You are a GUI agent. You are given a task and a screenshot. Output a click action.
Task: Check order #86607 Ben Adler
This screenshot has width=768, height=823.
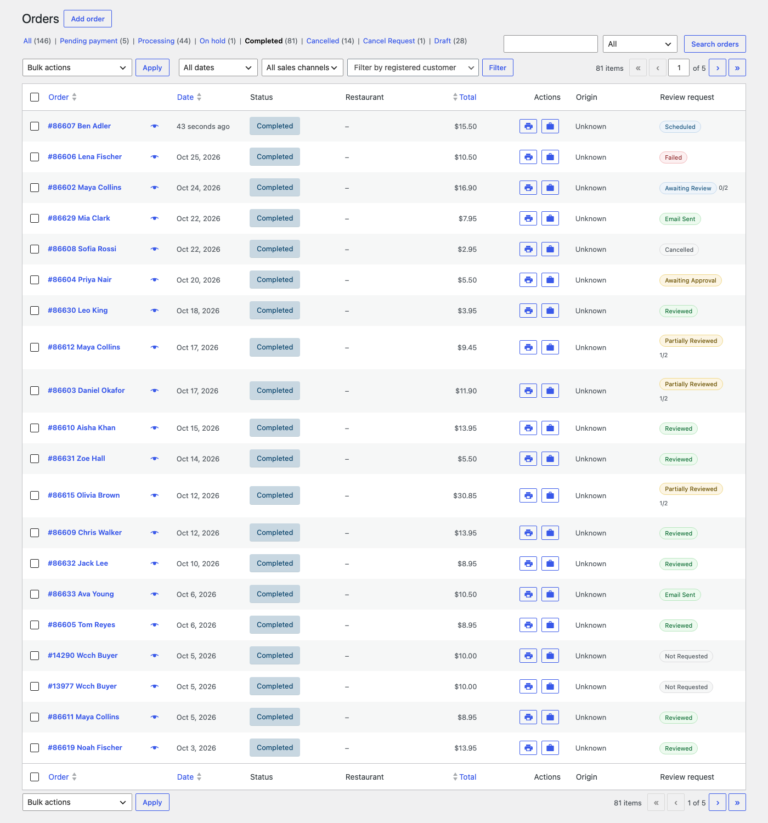click(x=35, y=126)
